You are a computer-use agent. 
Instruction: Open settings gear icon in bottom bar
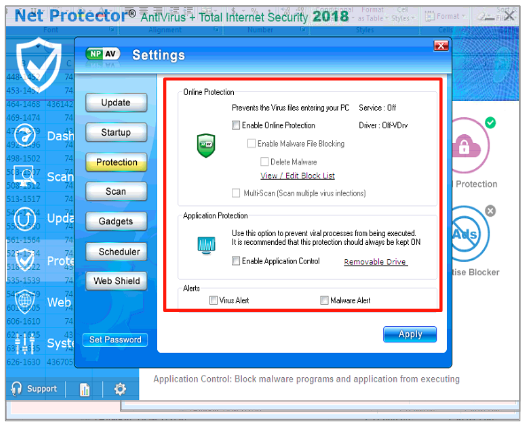pyautogui.click(x=120, y=389)
